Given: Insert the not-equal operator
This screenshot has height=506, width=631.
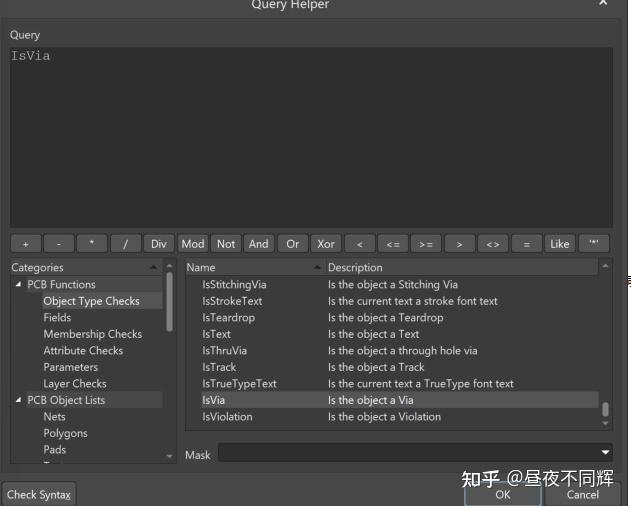Looking at the screenshot, I should tap(493, 244).
